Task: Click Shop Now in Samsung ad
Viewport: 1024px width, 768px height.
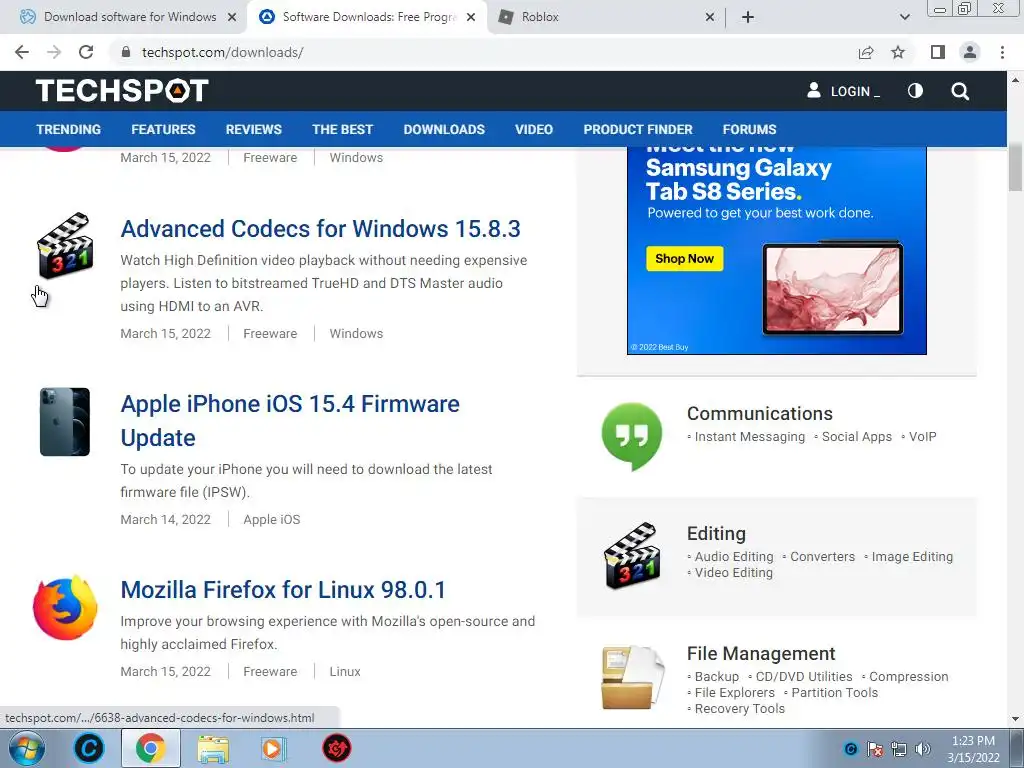Action: pos(684,259)
